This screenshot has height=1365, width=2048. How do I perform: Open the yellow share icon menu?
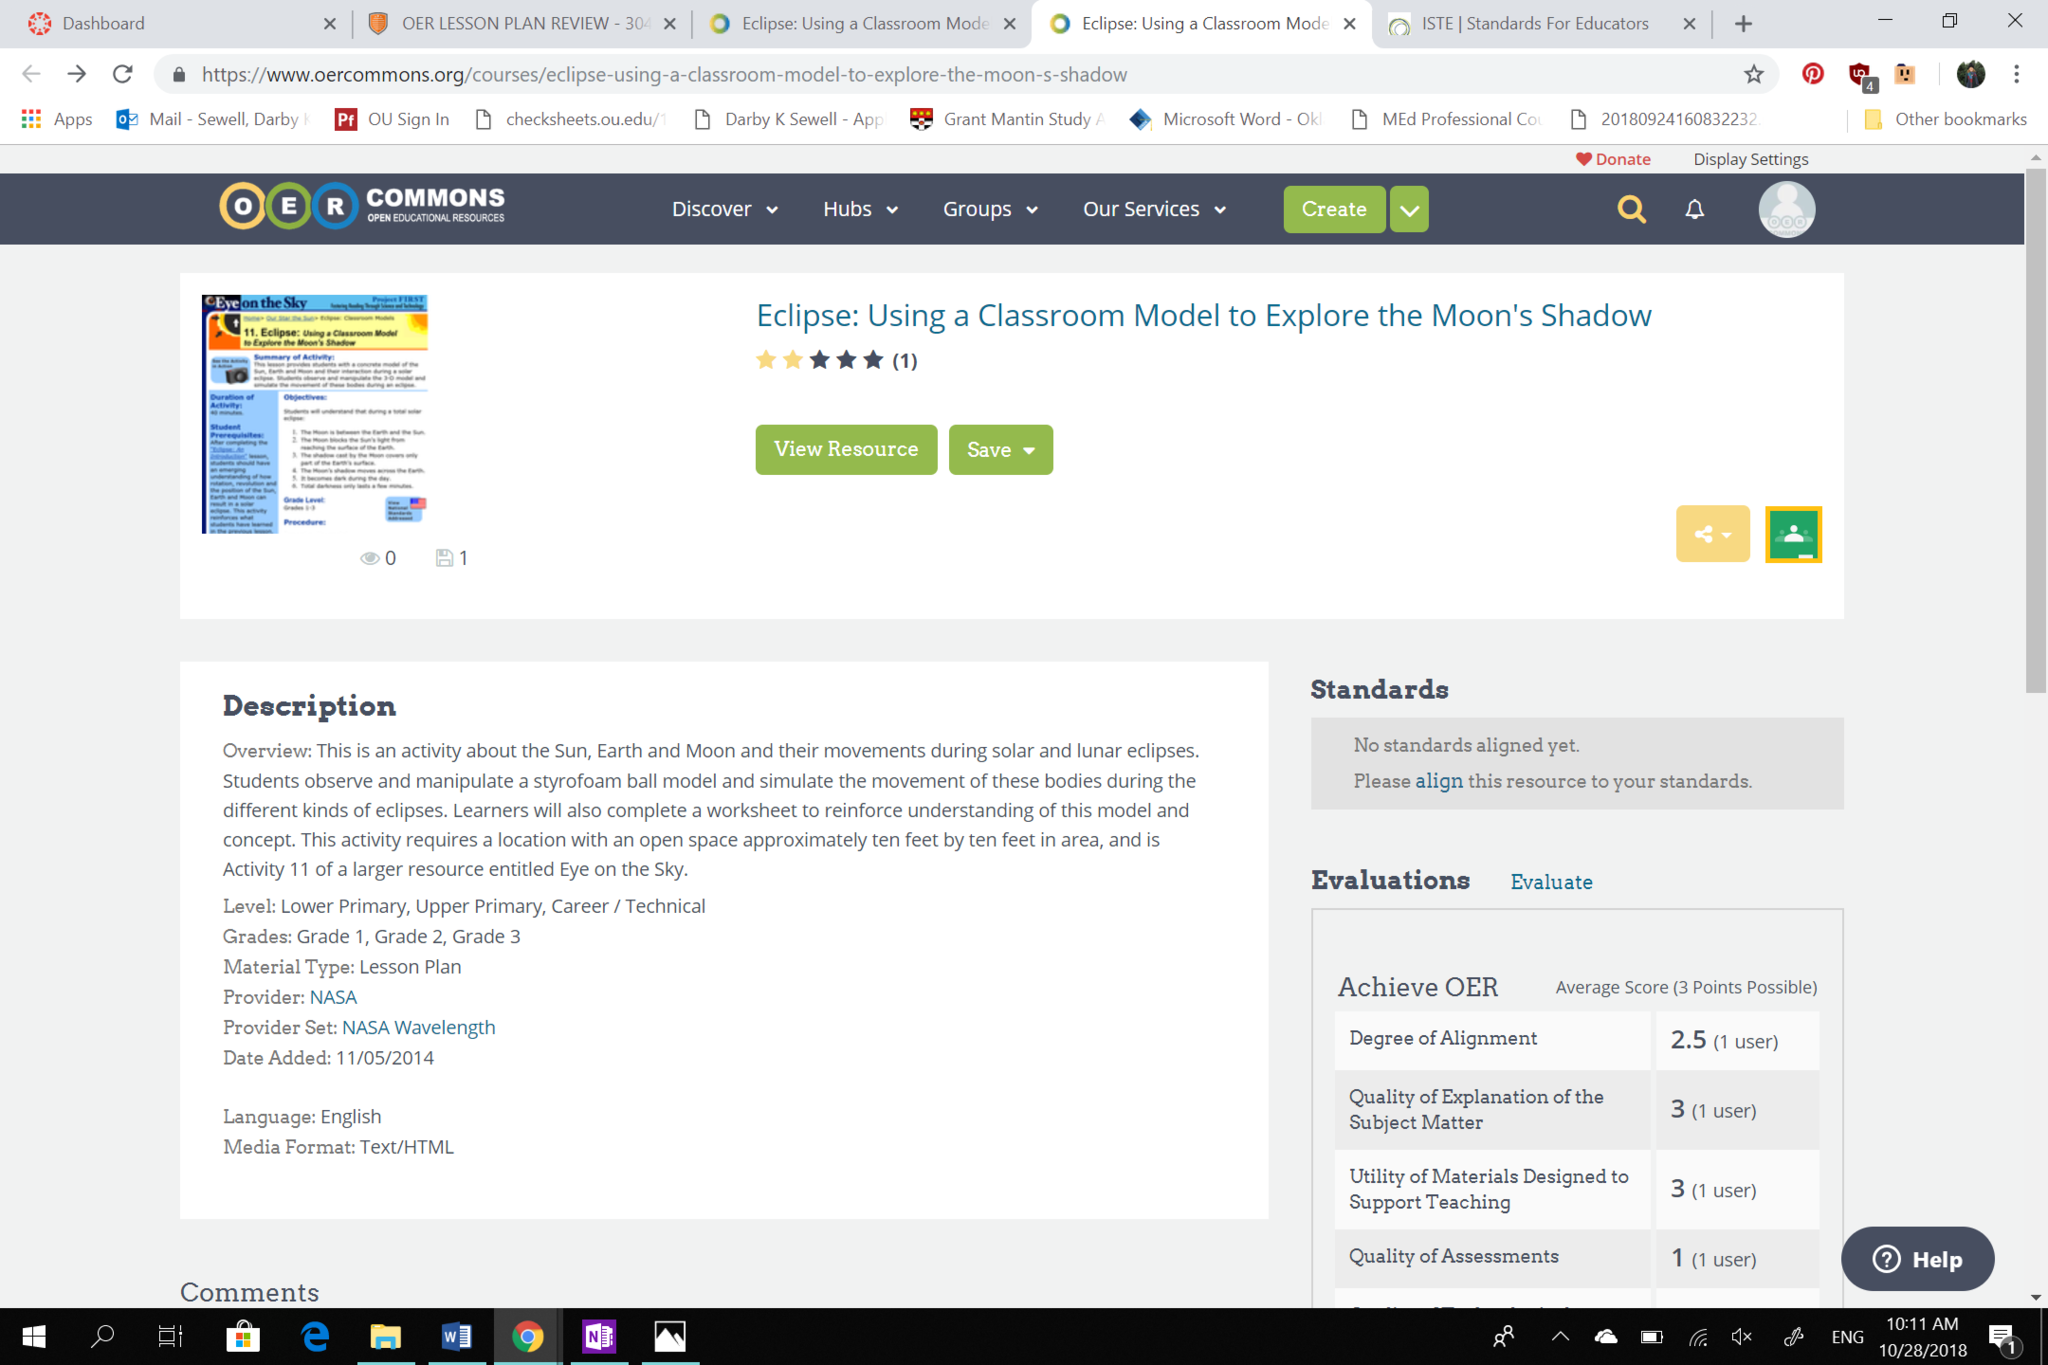1712,534
